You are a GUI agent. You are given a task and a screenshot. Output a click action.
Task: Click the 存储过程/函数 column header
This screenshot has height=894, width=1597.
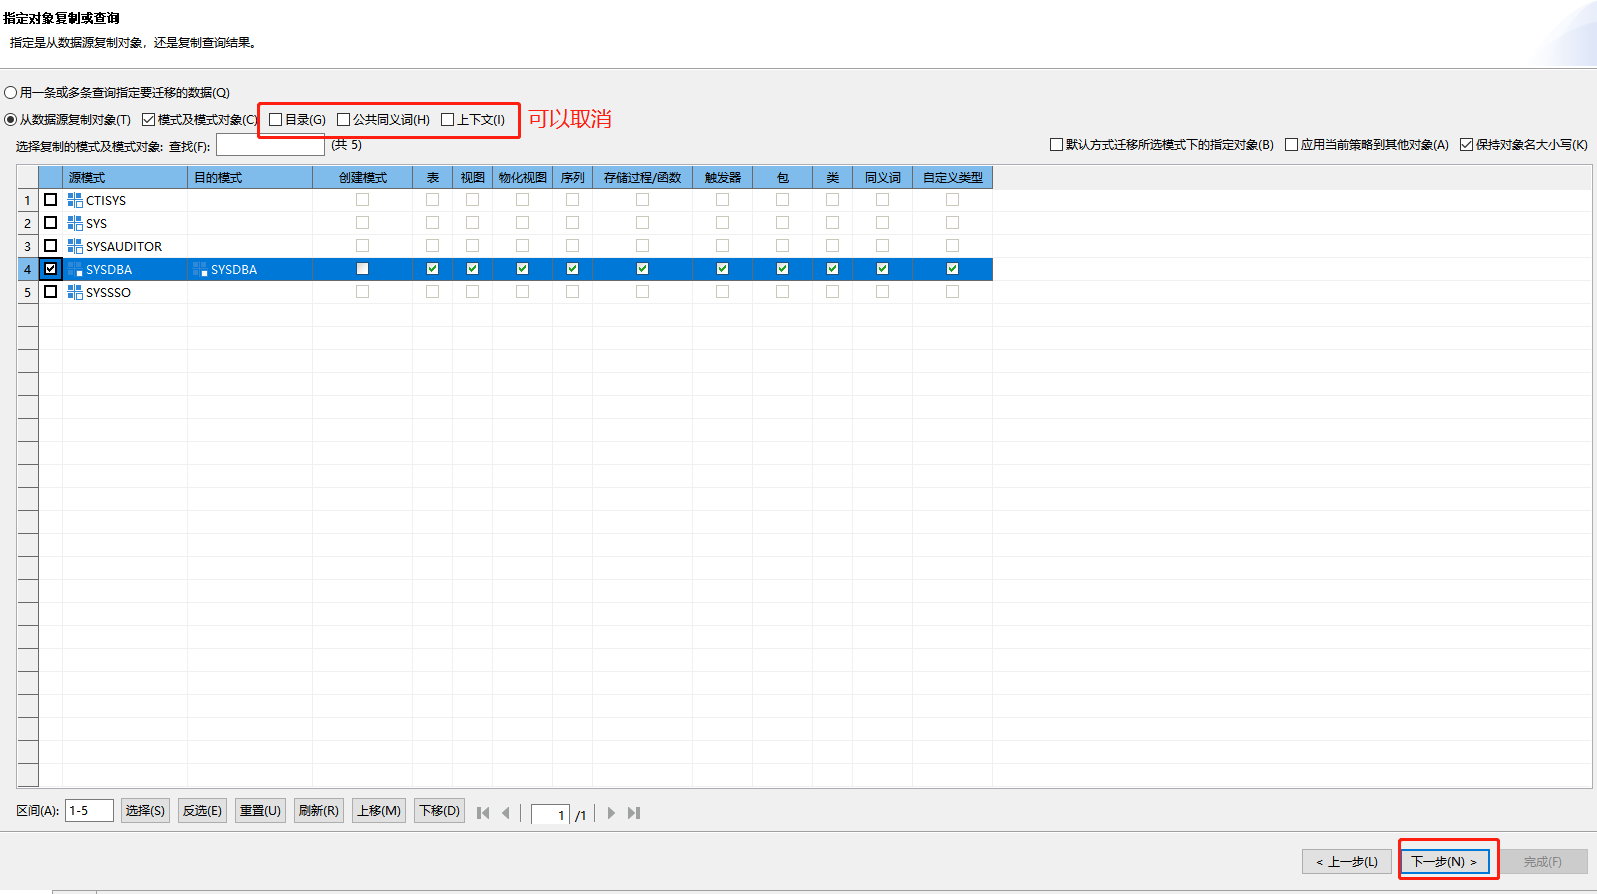click(x=642, y=177)
